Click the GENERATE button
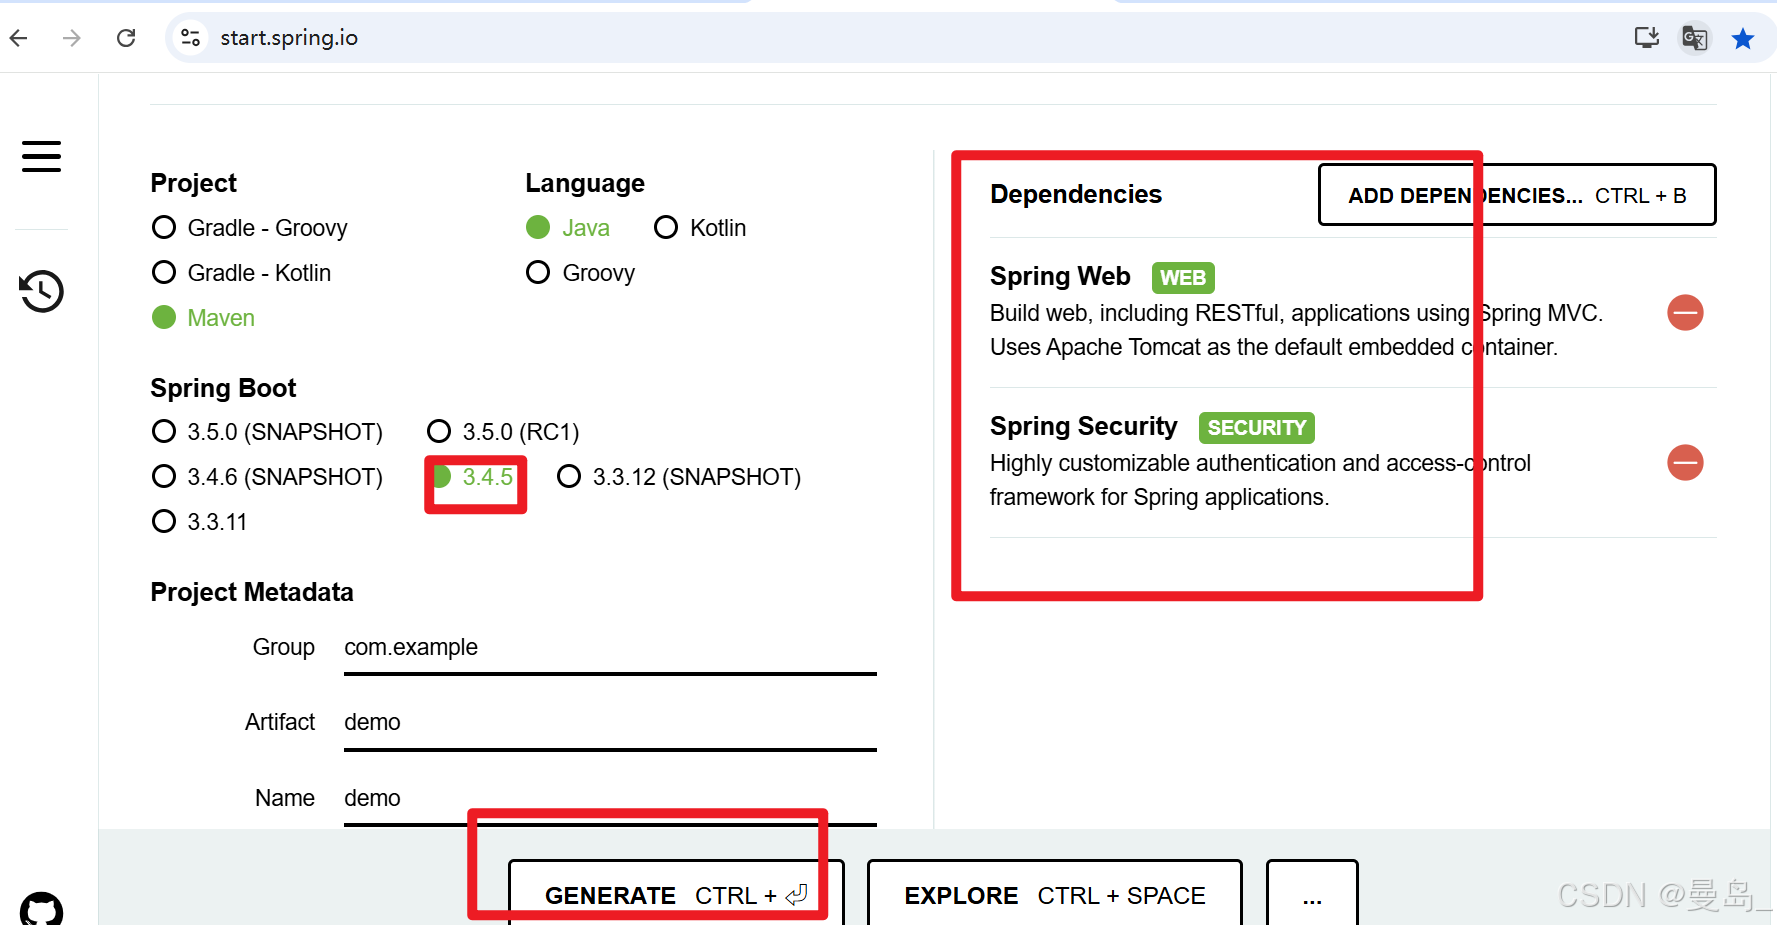The image size is (1777, 925). [x=676, y=894]
